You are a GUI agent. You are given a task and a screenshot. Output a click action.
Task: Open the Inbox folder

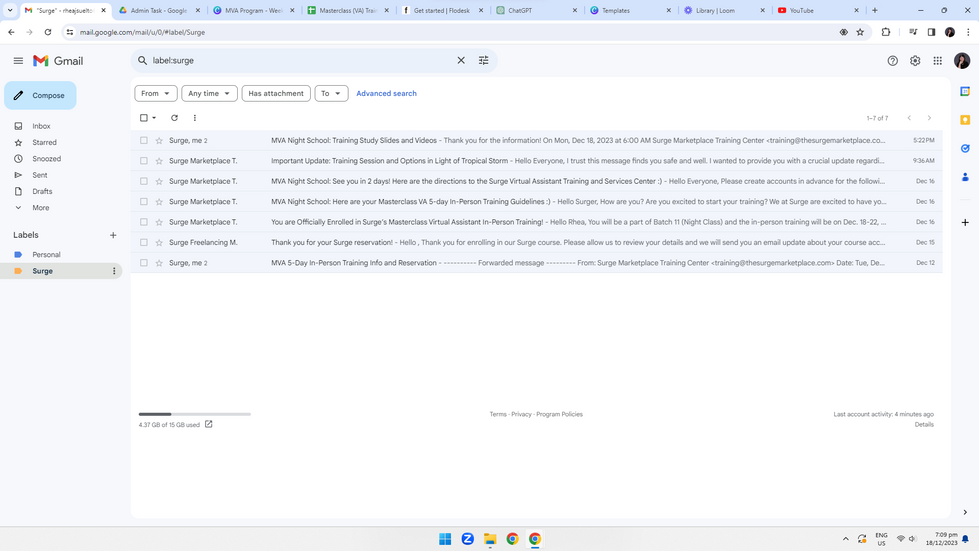(x=41, y=126)
